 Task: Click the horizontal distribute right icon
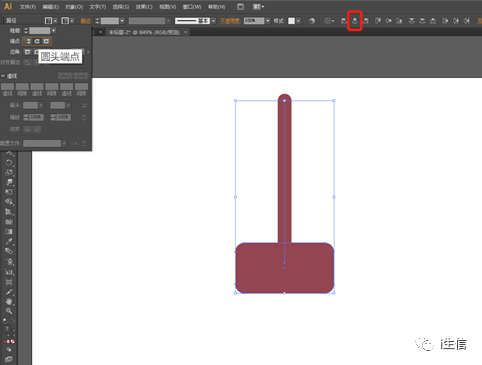467,21
